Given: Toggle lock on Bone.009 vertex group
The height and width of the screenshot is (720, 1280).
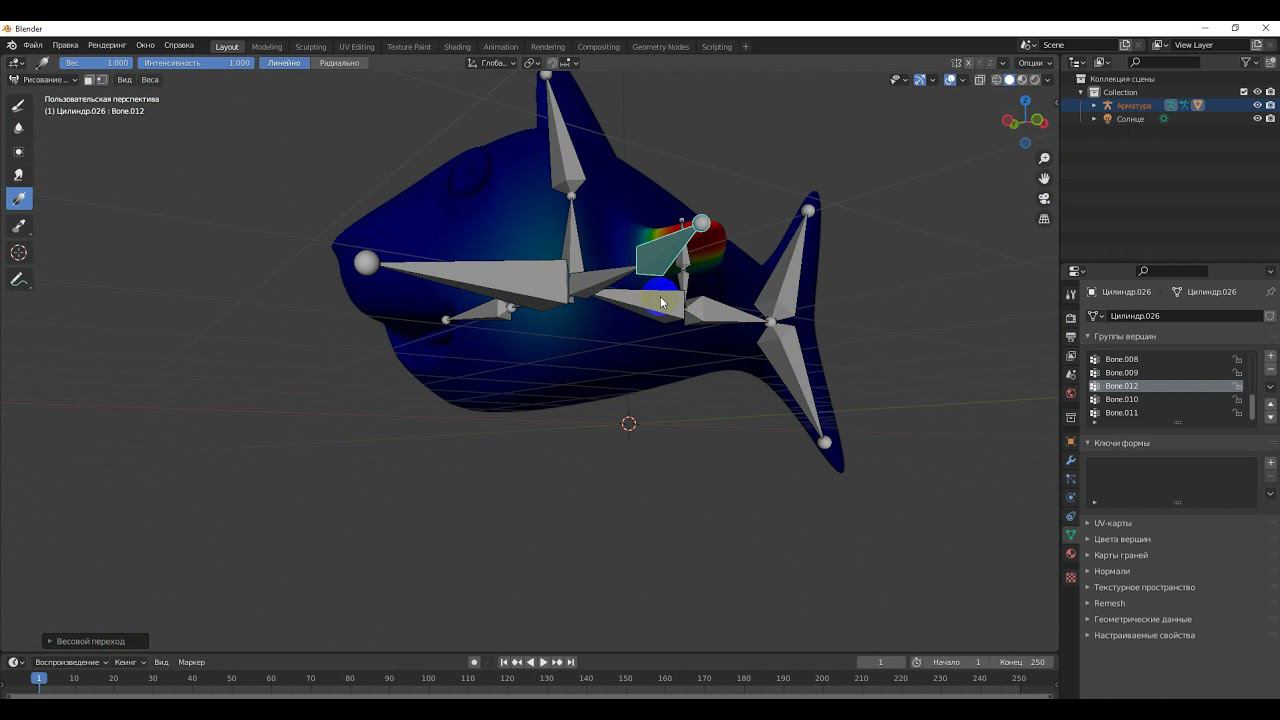Looking at the screenshot, I should click(1238, 373).
